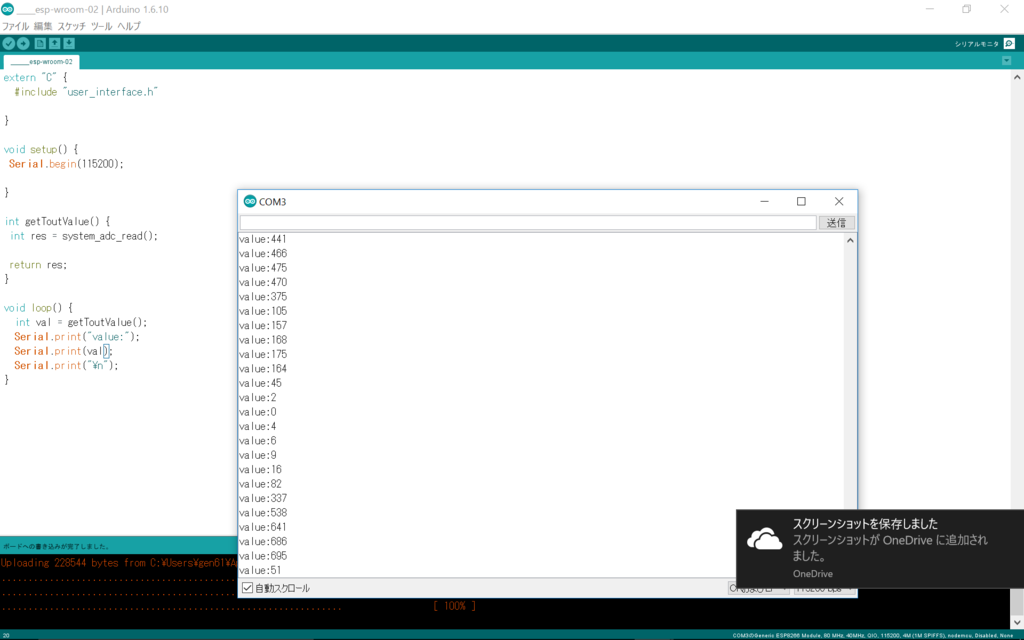Click the ボードへの書き込みが完了しました status message

56,546
